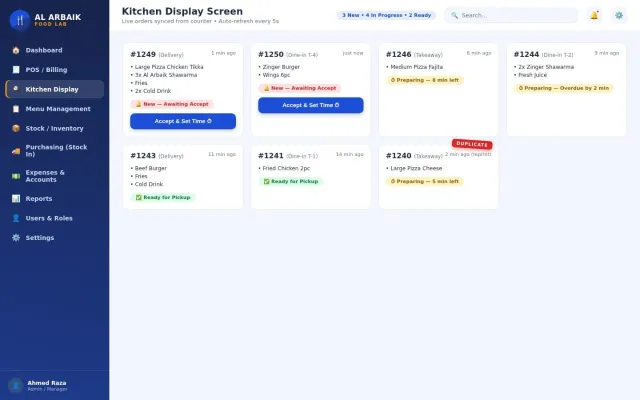This screenshot has height=400, width=640.
Task: Click the search magnifier icon
Action: 454,16
